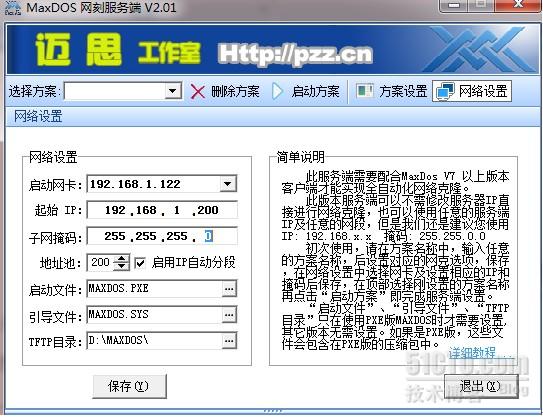This screenshot has height=417, width=543.
Task: Click the 地址池 number field 200
Action: click(100, 262)
